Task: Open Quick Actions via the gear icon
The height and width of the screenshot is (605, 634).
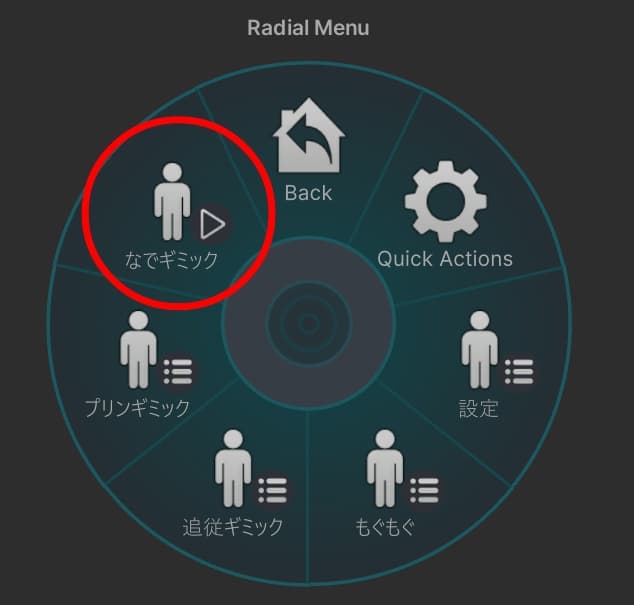Action: coord(446,202)
